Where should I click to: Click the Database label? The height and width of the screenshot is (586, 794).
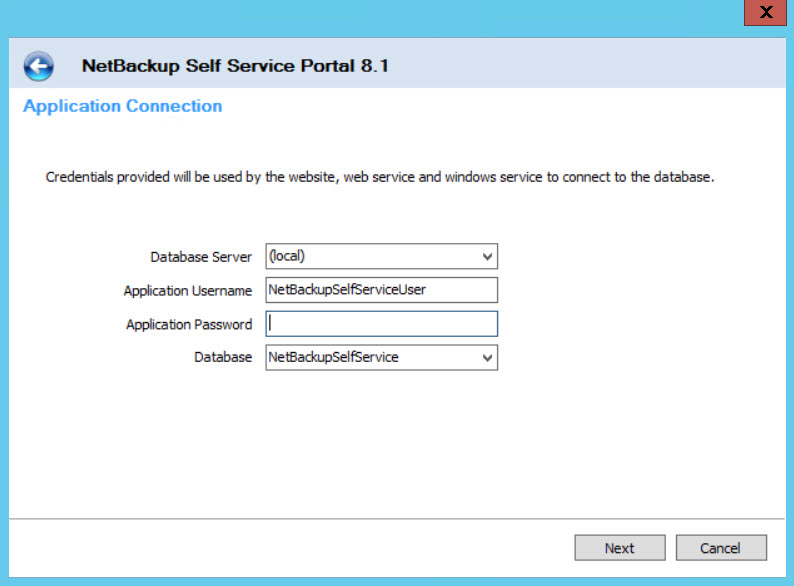click(x=223, y=357)
